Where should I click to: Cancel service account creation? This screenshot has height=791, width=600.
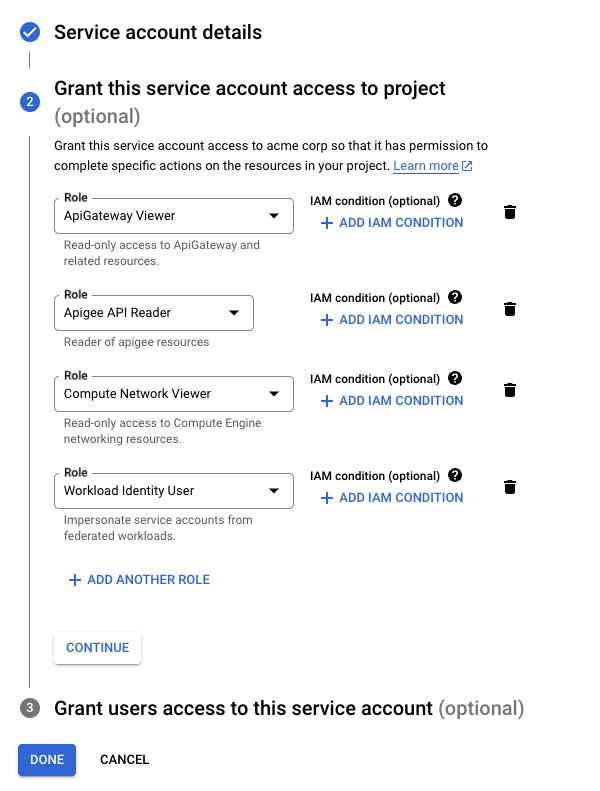pos(125,760)
